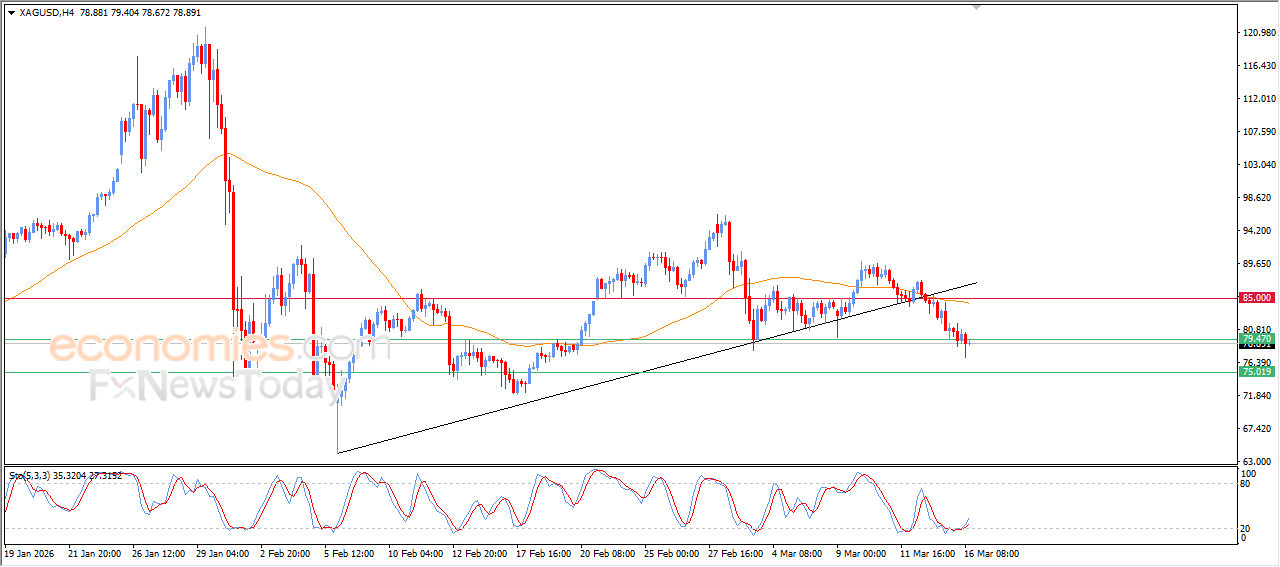Select the green 79.470 price label

tap(1256, 339)
